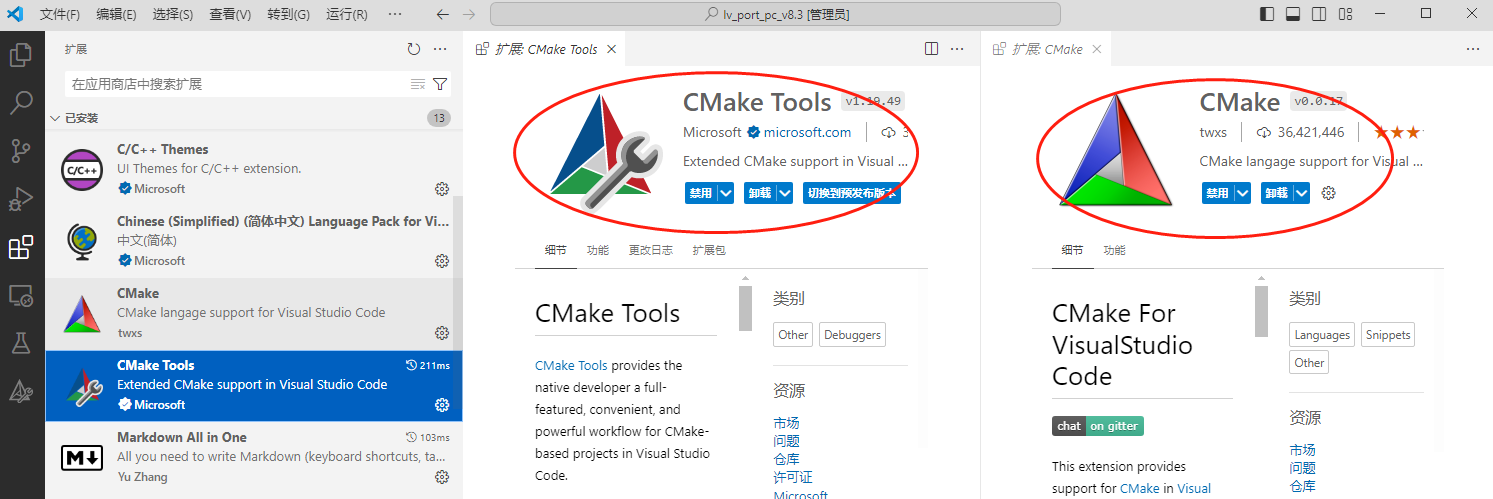The image size is (1493, 499).
Task: Open gear menu for CMake Tools row
Action: click(x=442, y=405)
